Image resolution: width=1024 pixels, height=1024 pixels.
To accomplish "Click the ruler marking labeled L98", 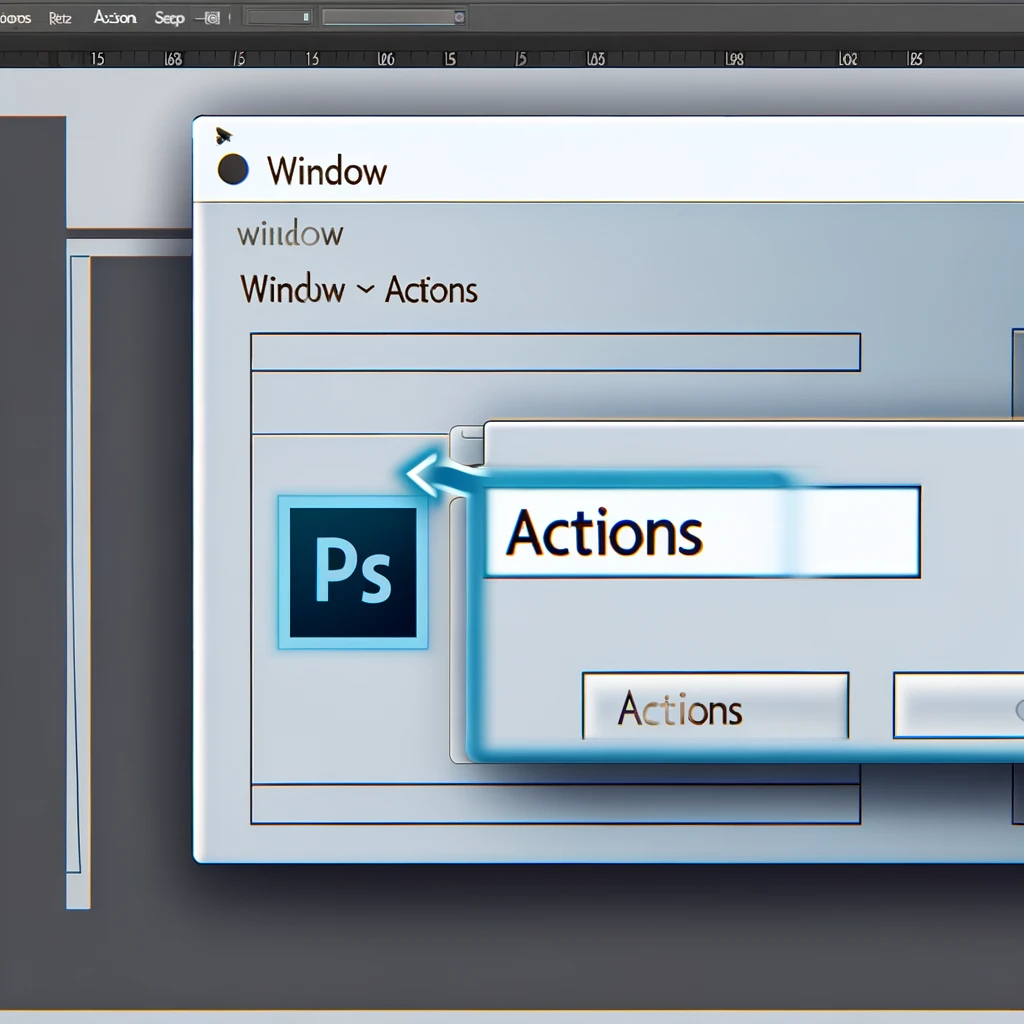I will pyautogui.click(x=735, y=59).
